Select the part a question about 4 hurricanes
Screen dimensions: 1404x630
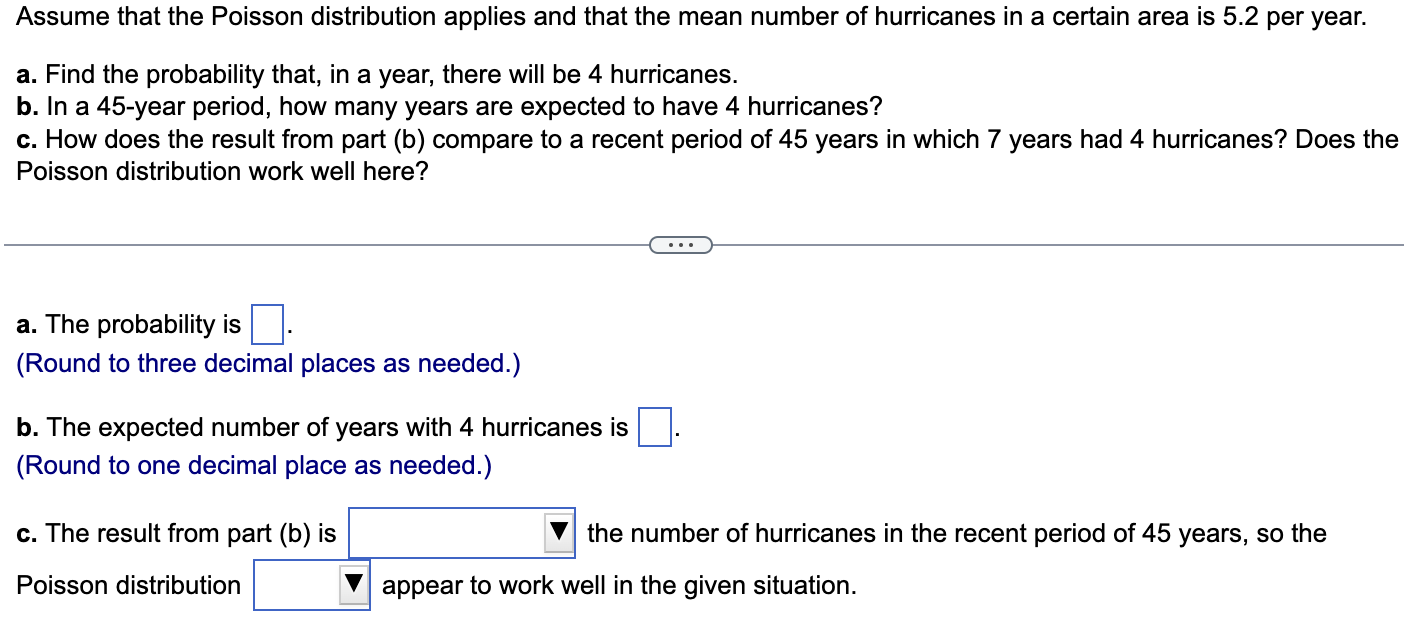[x=378, y=75]
